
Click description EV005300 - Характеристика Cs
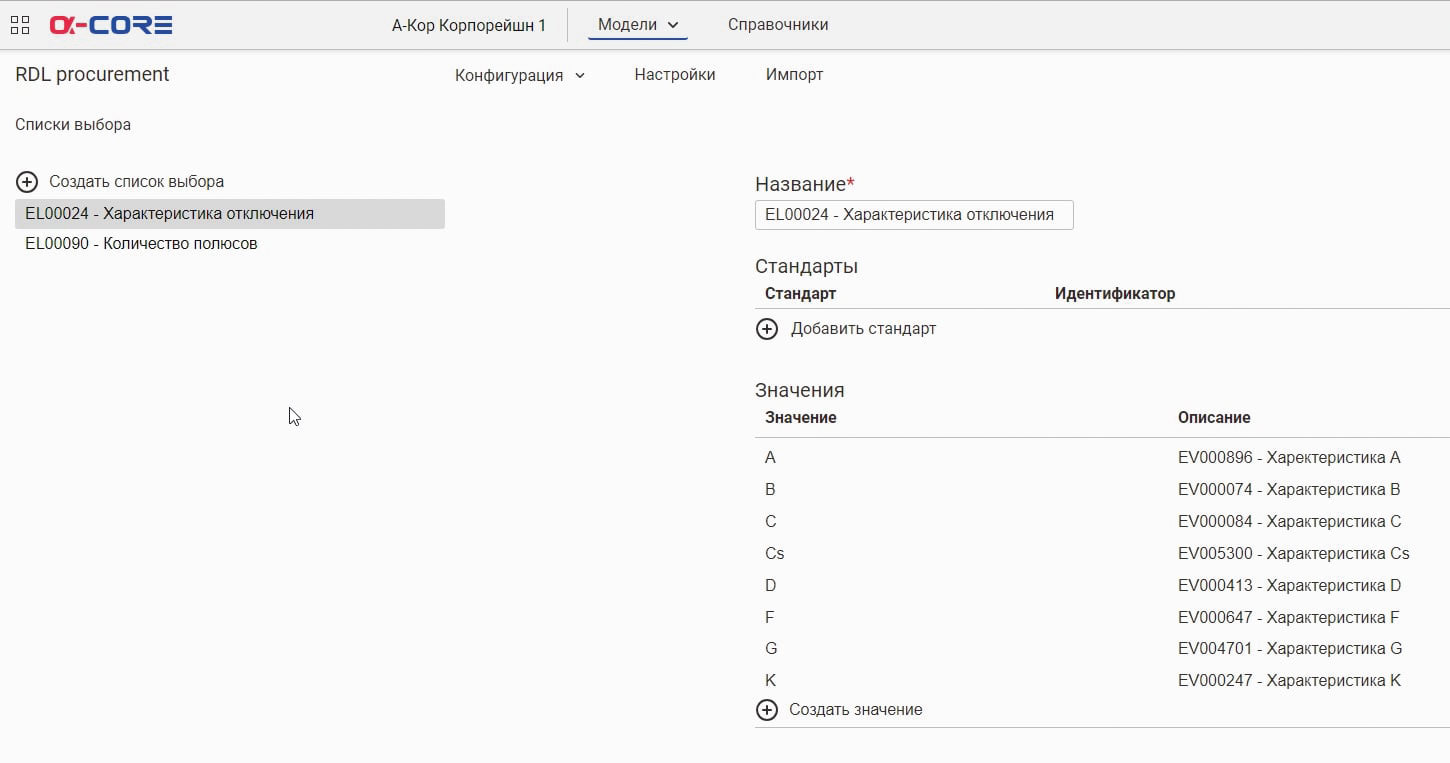tap(1294, 554)
